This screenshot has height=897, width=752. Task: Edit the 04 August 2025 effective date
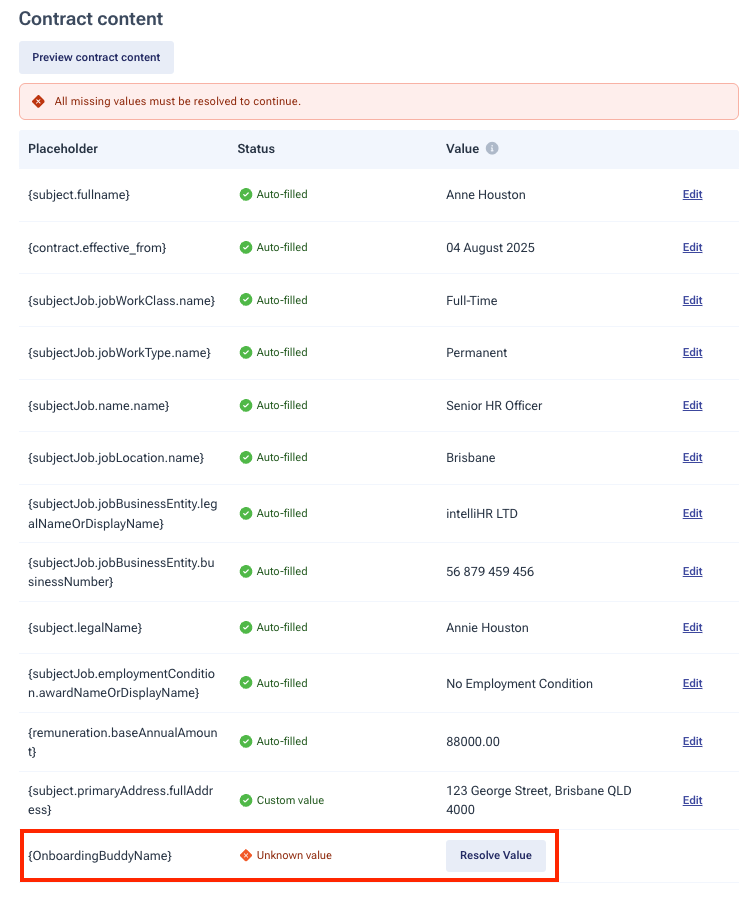(692, 248)
